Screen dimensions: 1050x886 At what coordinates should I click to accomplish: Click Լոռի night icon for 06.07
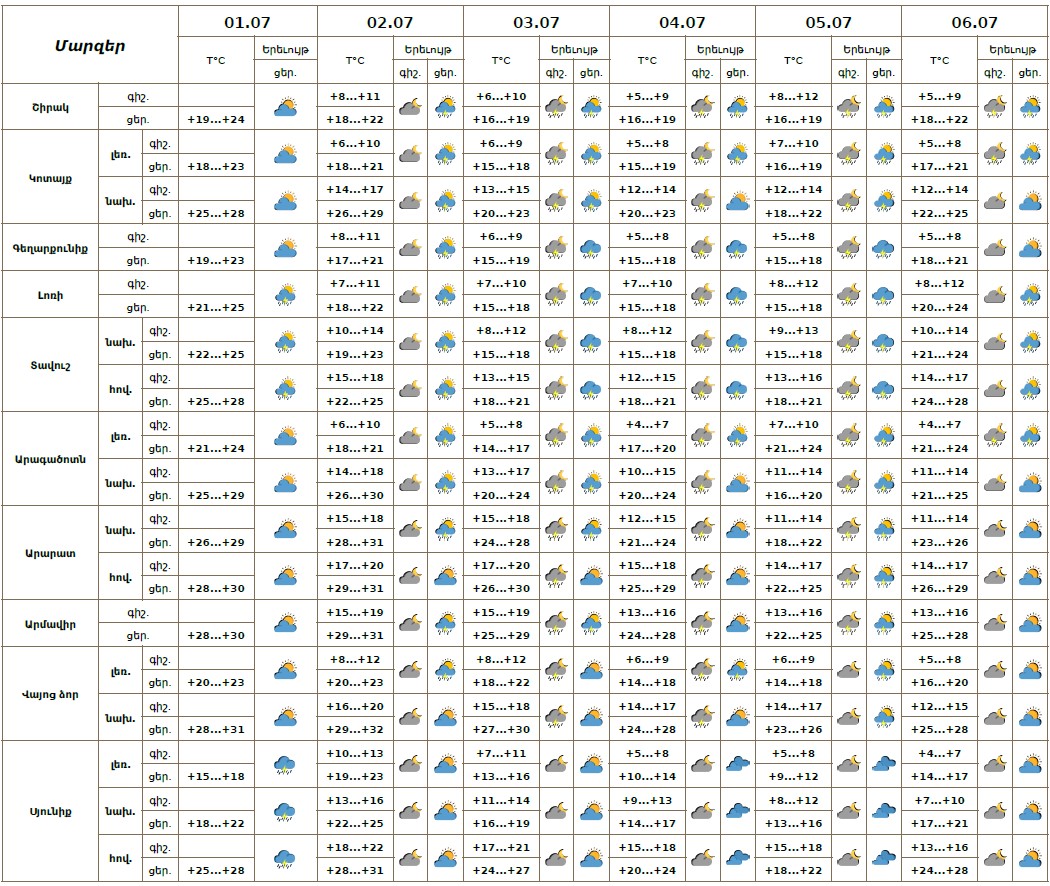[x=994, y=295]
